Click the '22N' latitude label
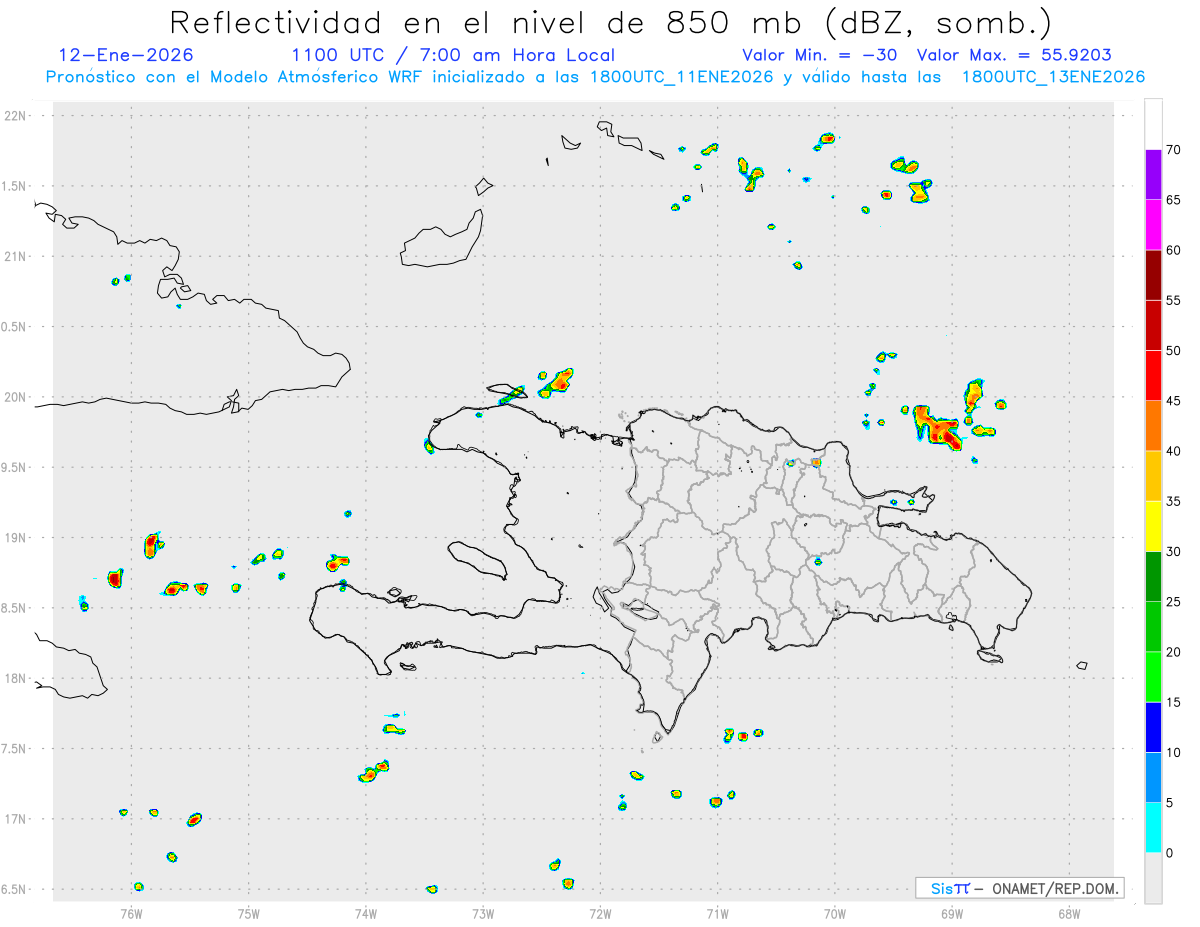 coord(16,116)
